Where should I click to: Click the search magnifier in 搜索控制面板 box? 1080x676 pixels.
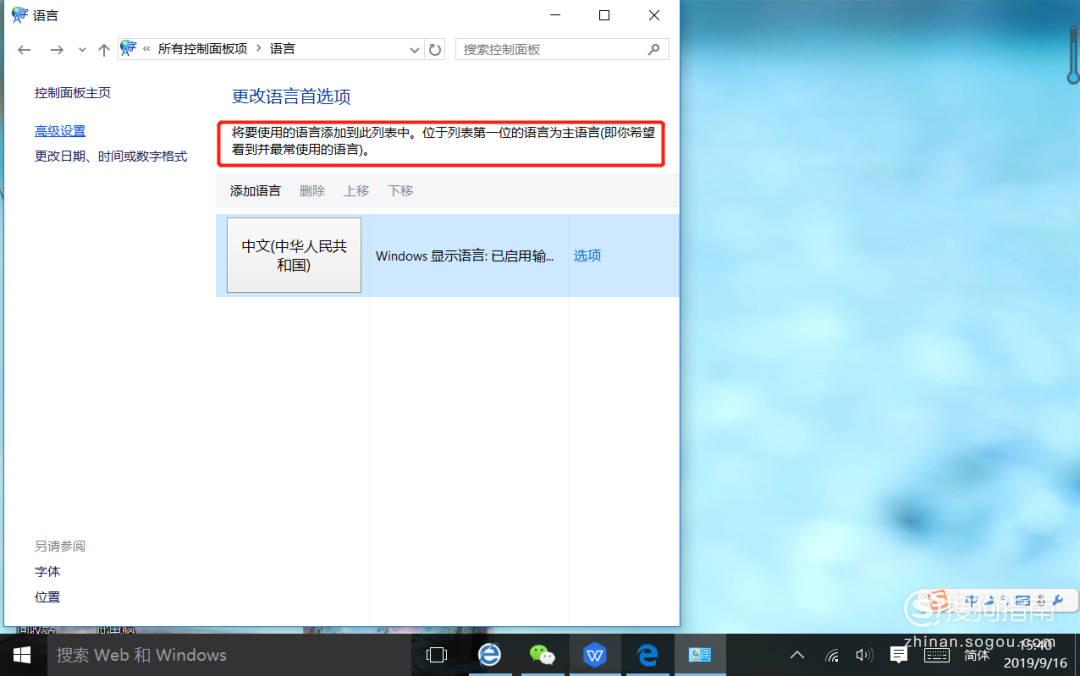(655, 48)
